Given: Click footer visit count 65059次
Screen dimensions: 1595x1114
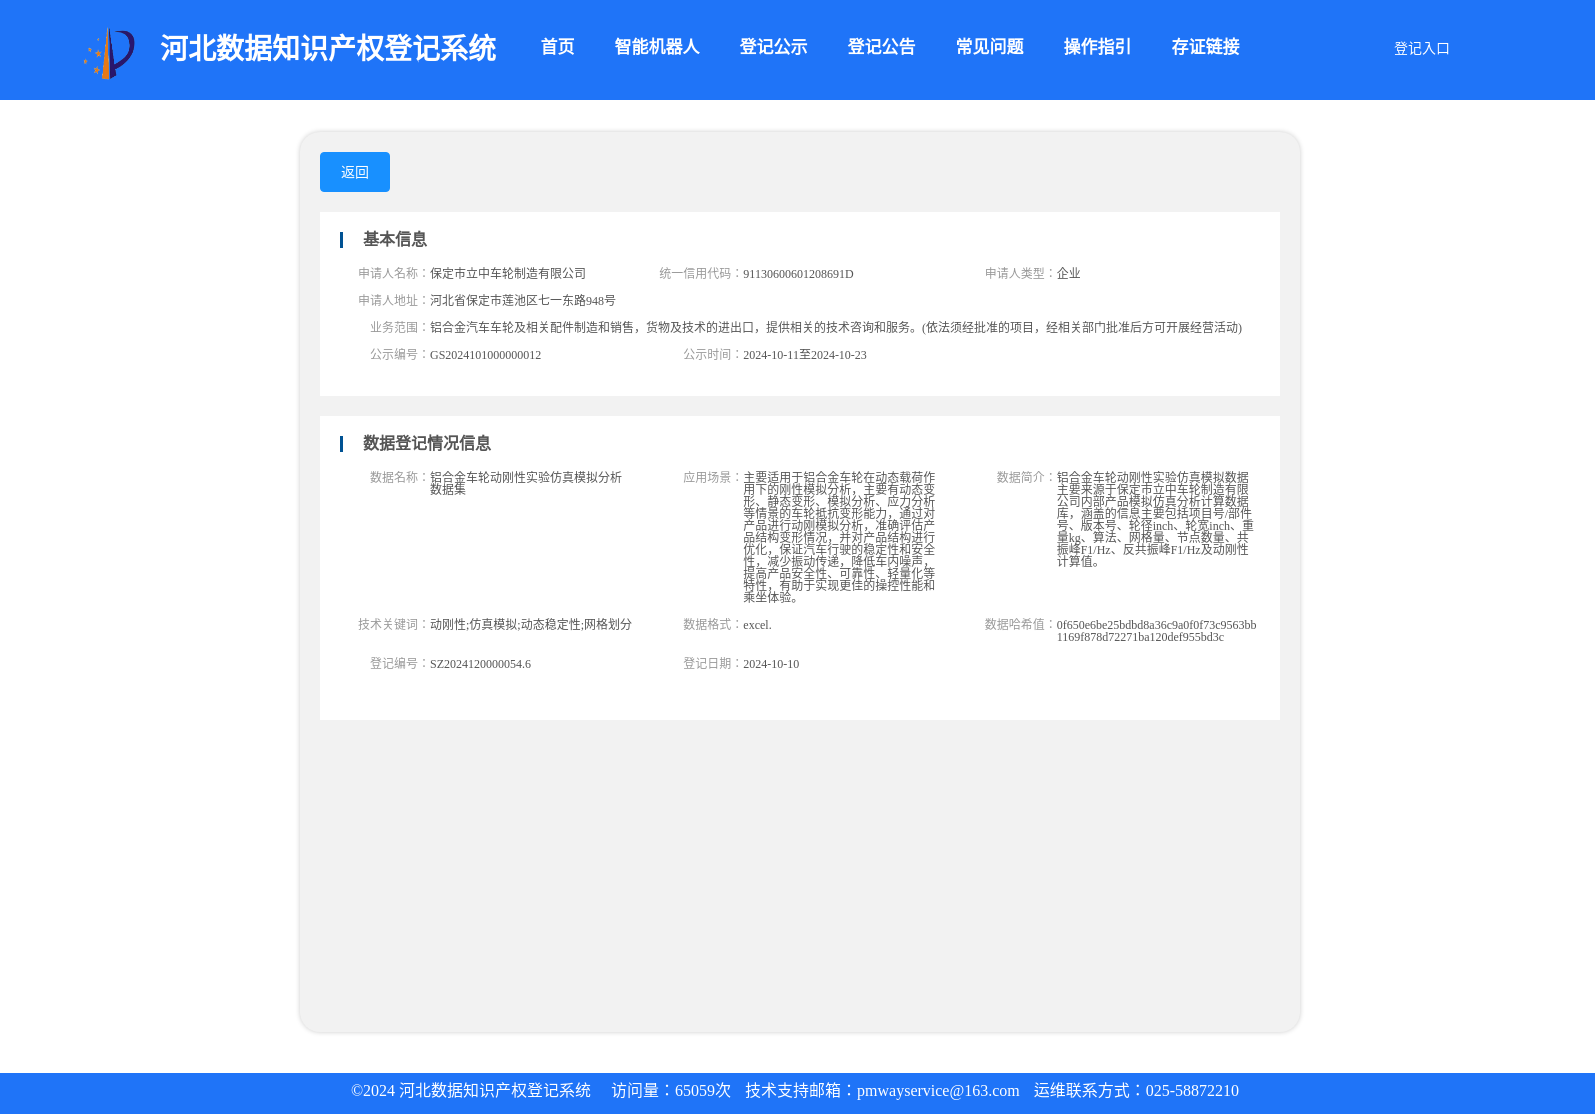Looking at the screenshot, I should click(x=703, y=1091).
